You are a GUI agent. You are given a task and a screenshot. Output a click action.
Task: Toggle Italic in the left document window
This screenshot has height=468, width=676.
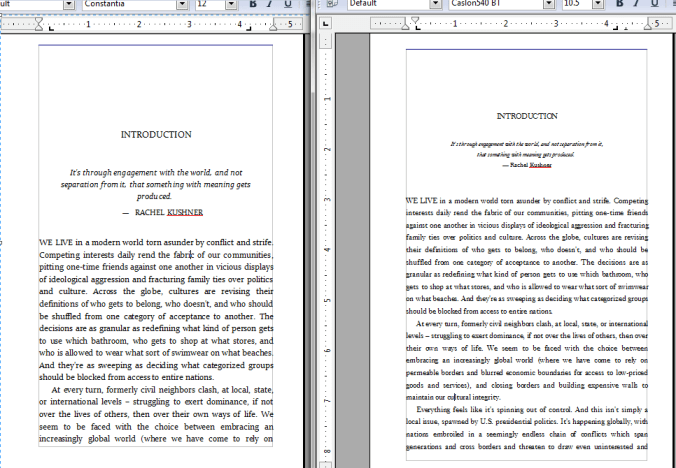pos(270,4)
